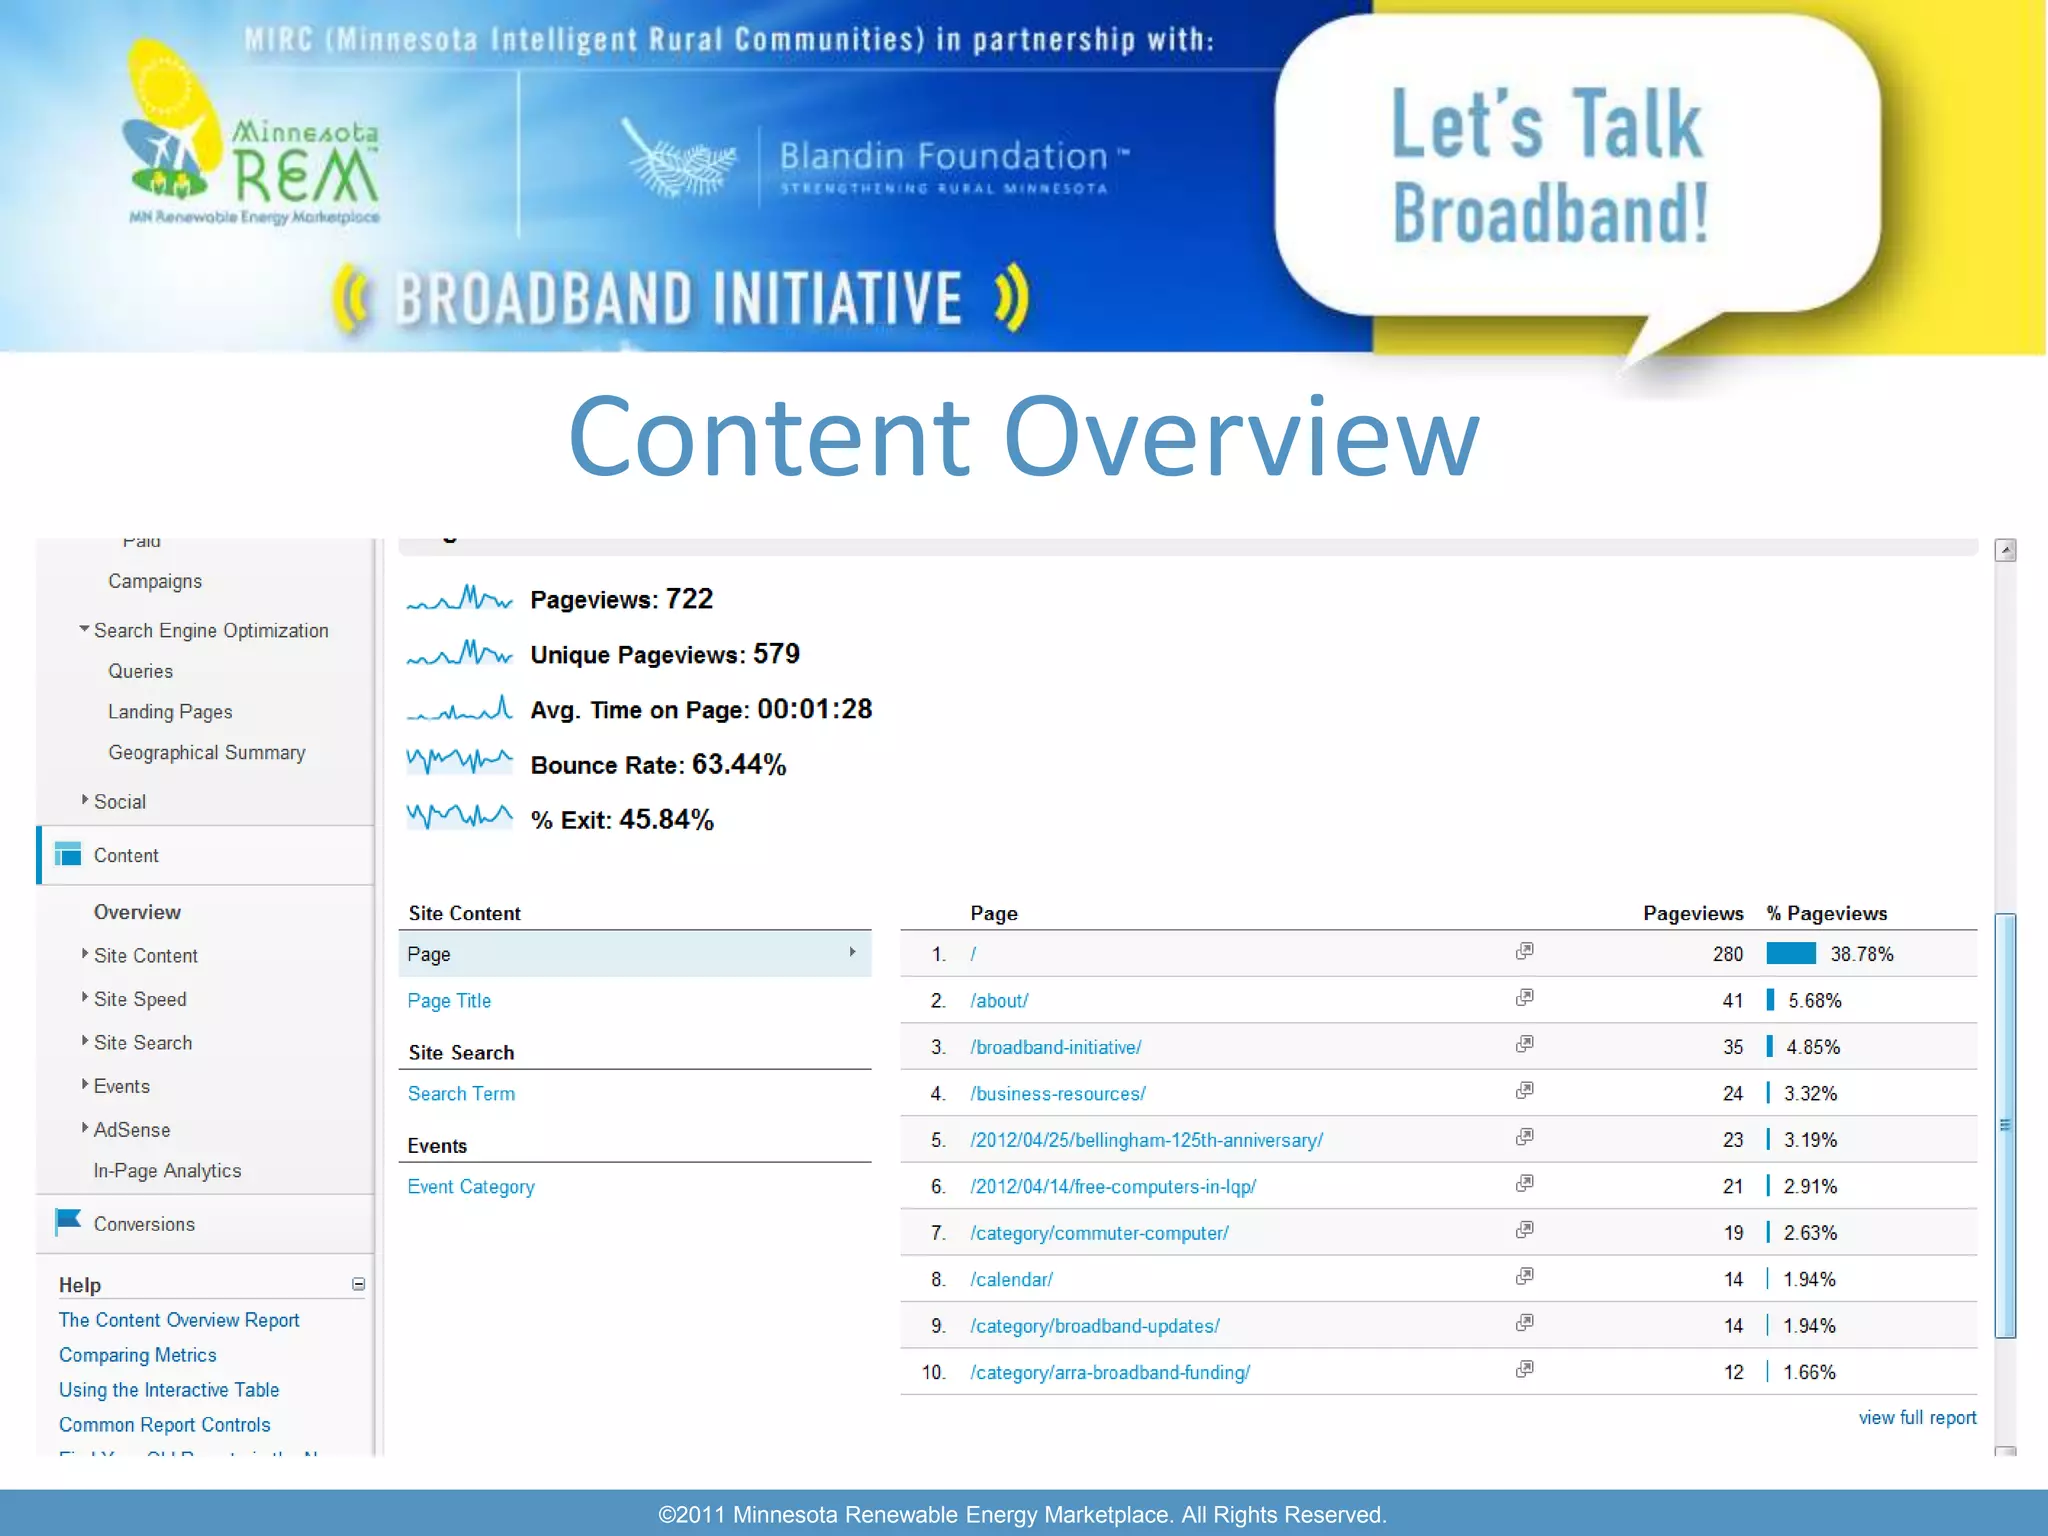Click the Content section icon in sidebar
Image resolution: width=2048 pixels, height=1536 pixels.
coord(68,854)
